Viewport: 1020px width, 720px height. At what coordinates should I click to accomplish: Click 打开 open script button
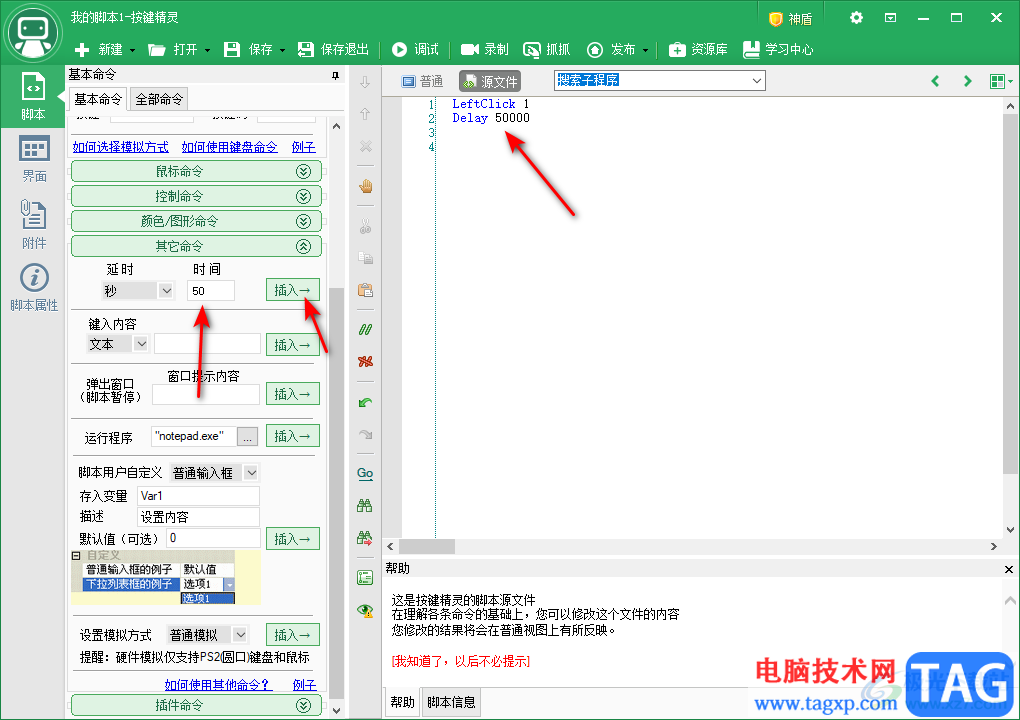tap(172, 49)
